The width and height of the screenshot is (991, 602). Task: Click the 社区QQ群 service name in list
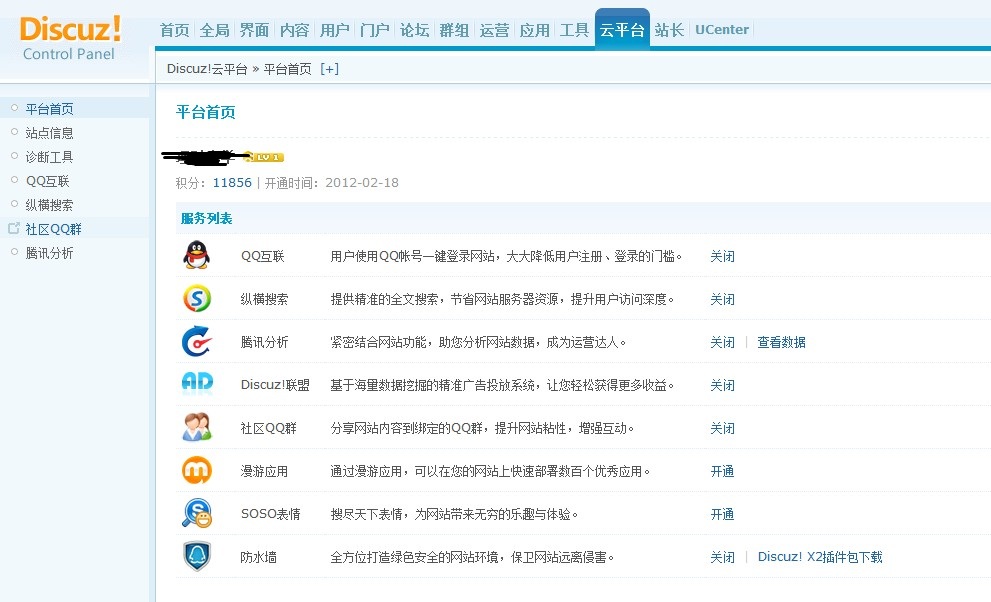coord(269,428)
